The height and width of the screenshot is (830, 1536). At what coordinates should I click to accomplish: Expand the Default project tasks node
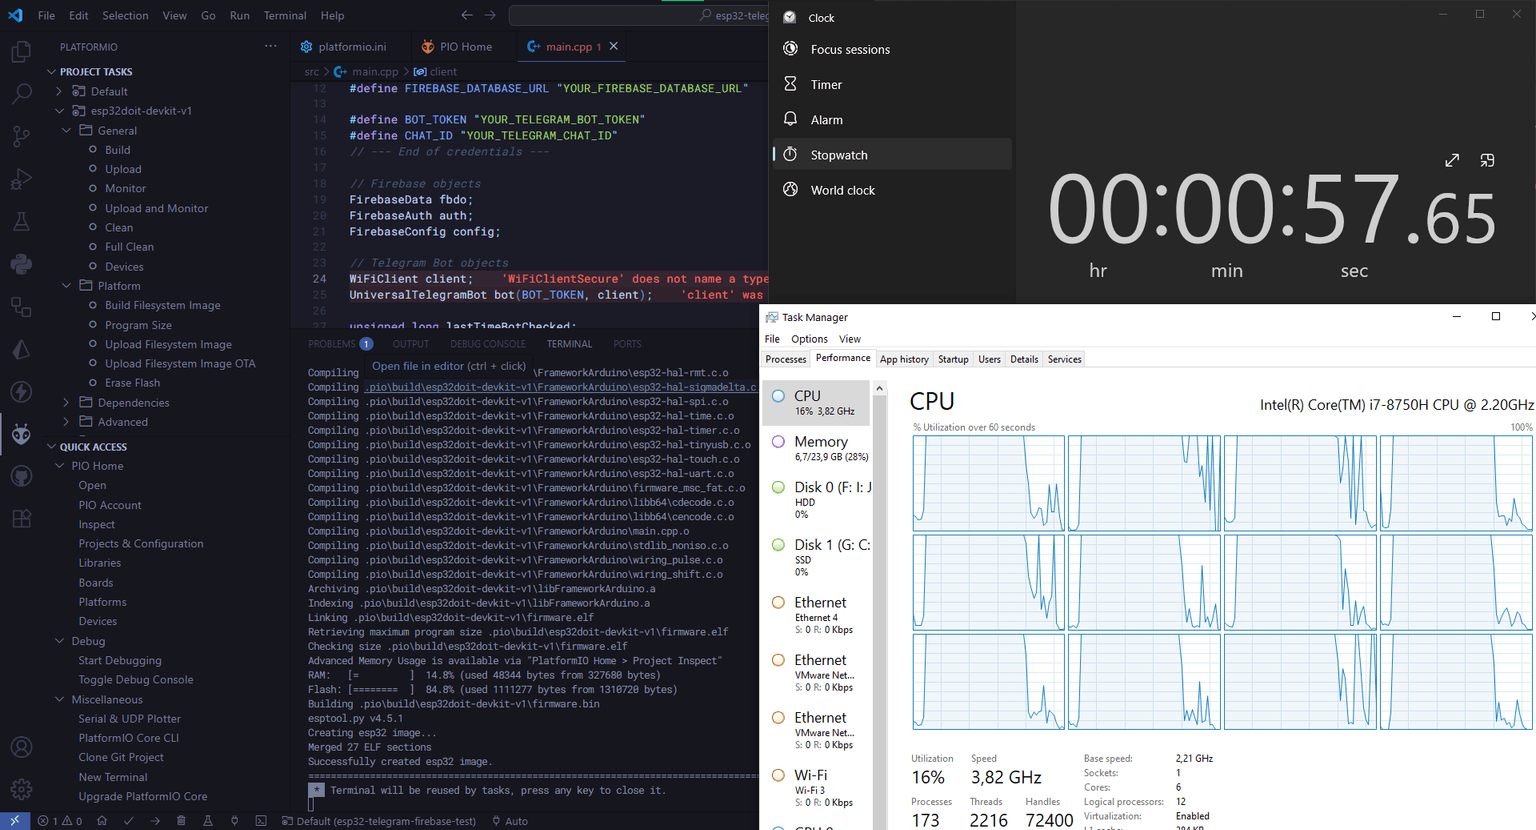59,91
